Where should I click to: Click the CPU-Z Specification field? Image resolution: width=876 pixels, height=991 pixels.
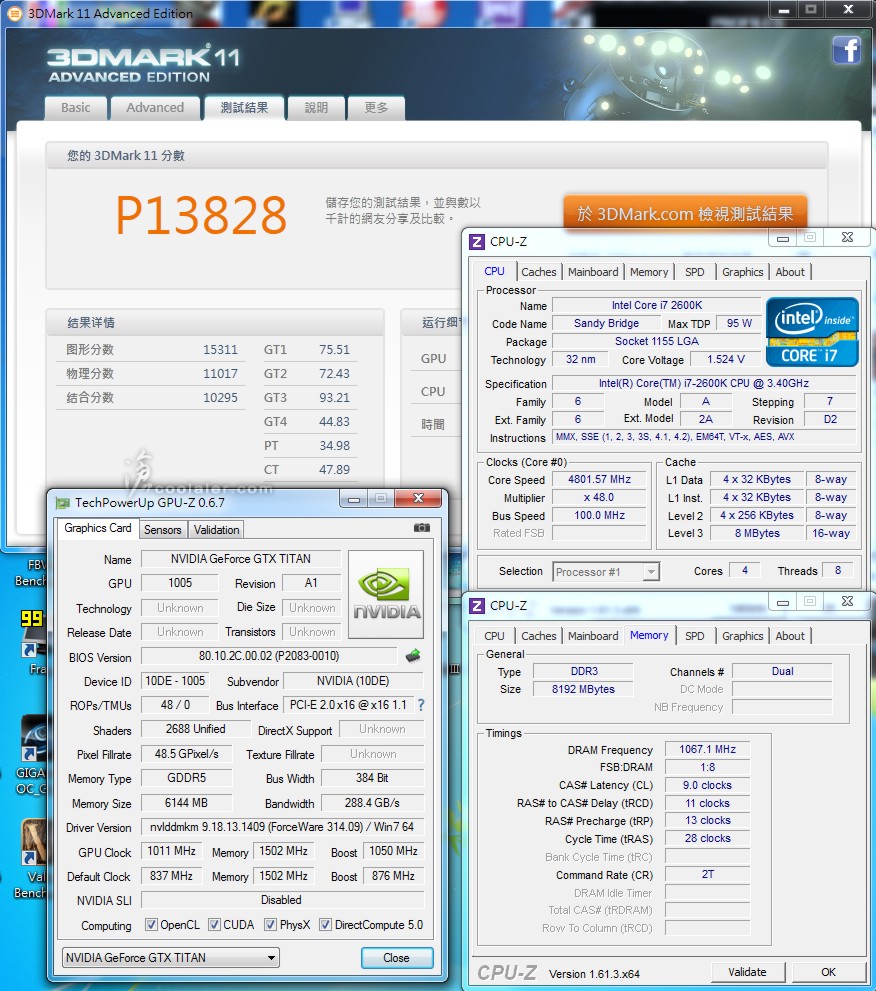(703, 384)
